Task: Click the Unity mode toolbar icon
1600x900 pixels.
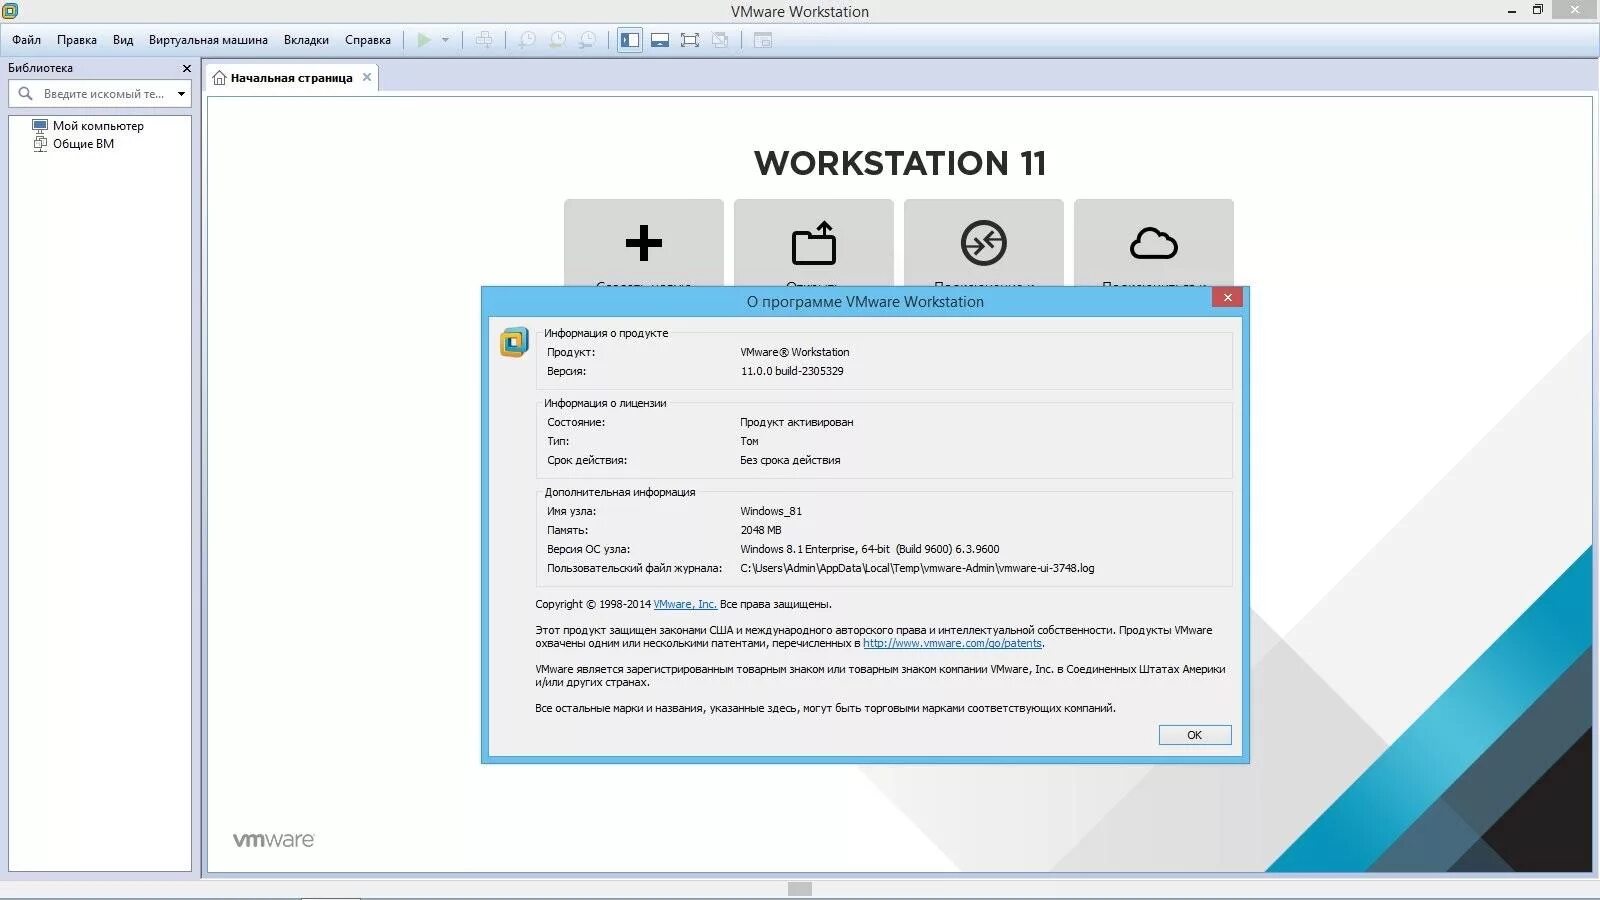Action: 720,40
